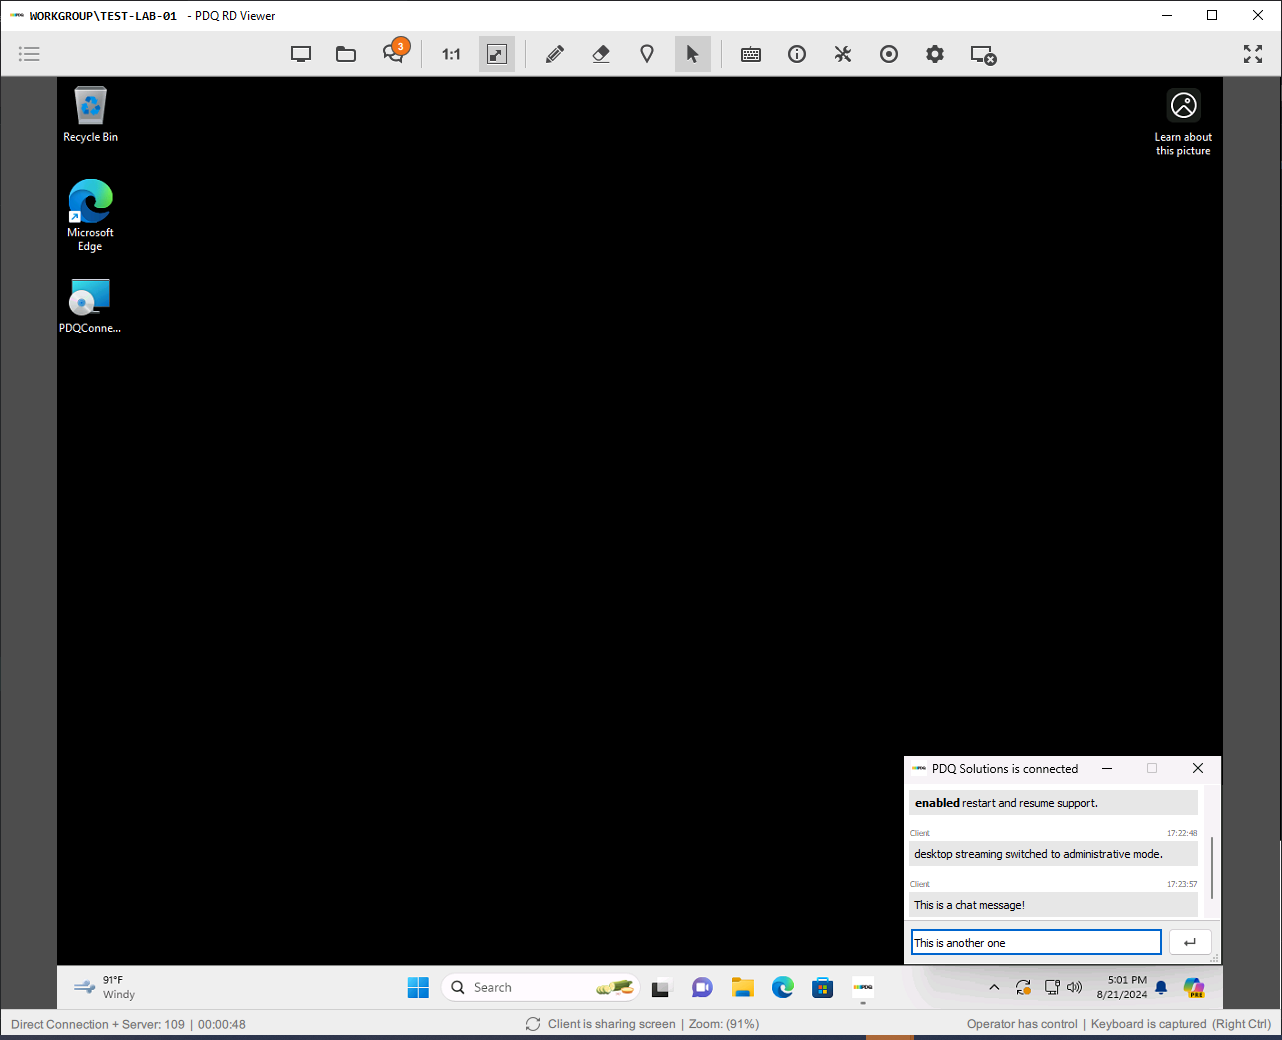The image size is (1282, 1040).
Task: Select Microsoft Edge desktop shortcut
Action: [90, 215]
